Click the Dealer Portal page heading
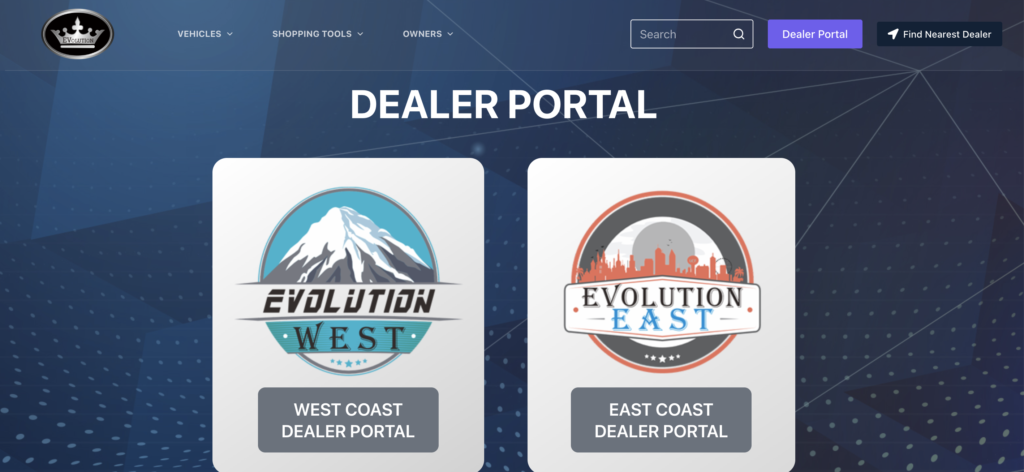Screen dimensions: 1024x472 pos(503,104)
